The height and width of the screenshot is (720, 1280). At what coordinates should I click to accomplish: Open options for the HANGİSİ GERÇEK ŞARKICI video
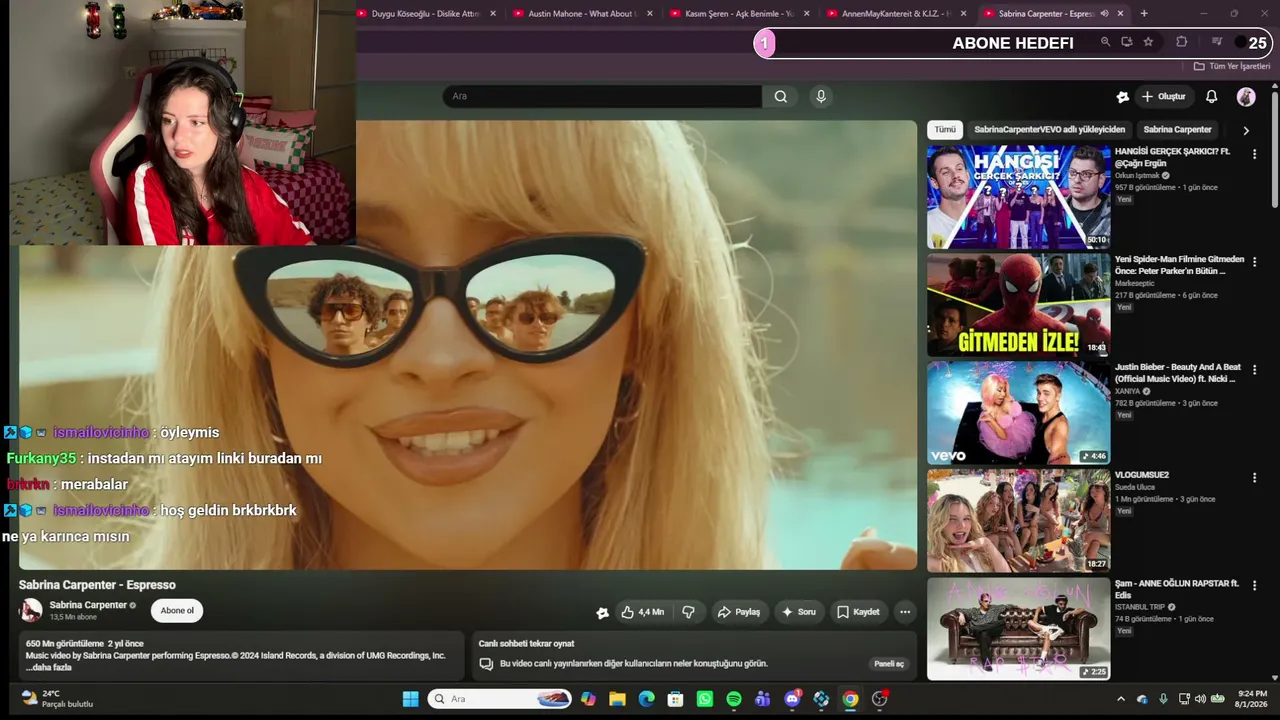coord(1254,154)
